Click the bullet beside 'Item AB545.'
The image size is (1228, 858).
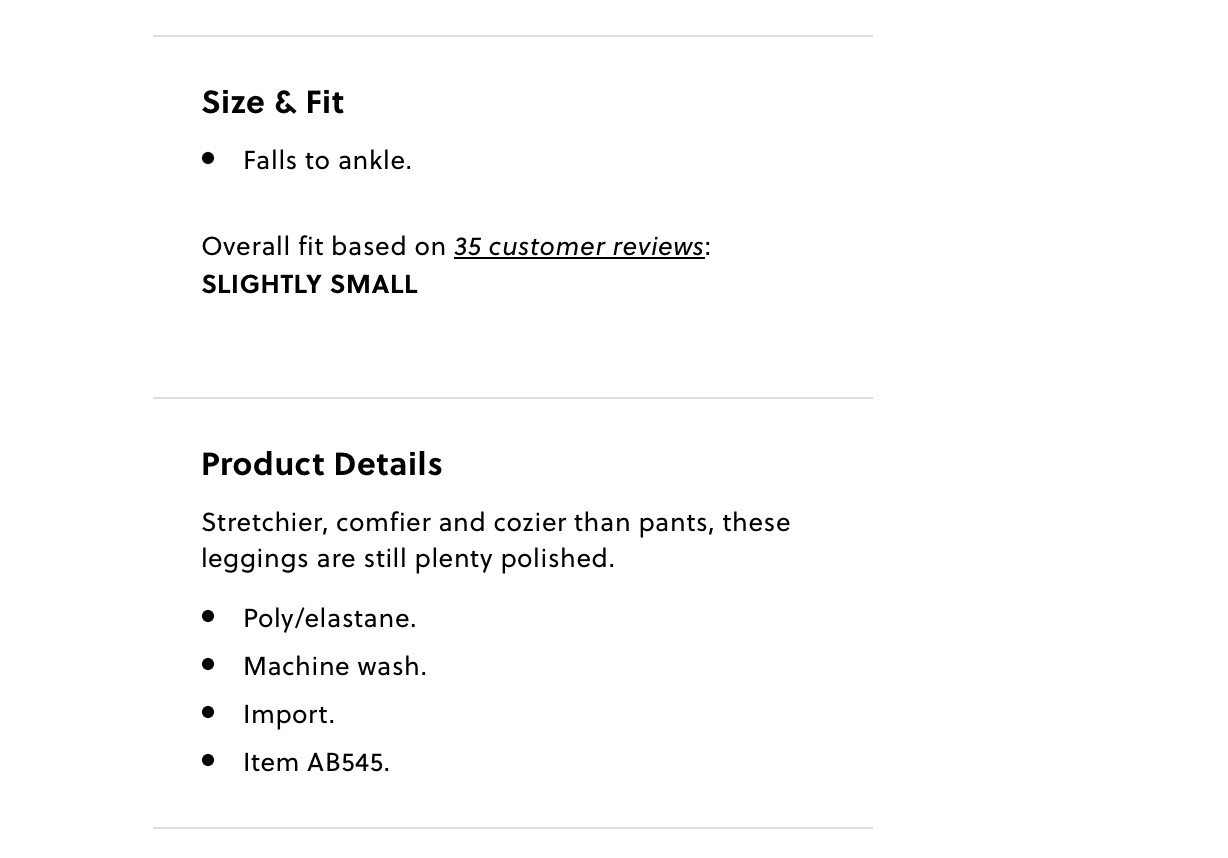pos(208,760)
